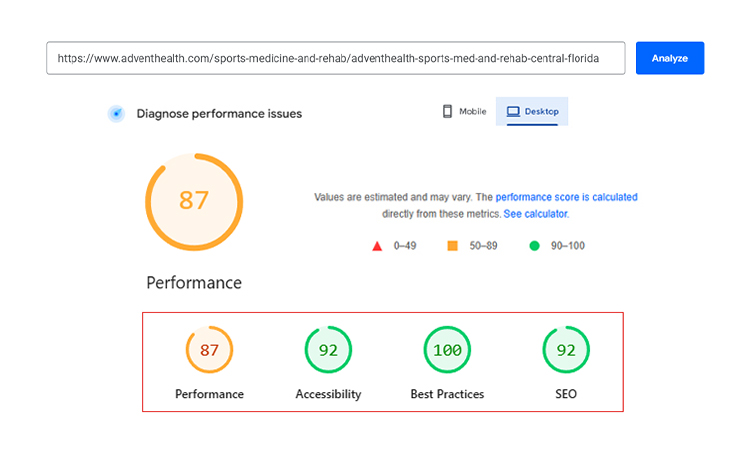The width and height of the screenshot is (750, 450).
Task: Click the red triangle 0–49 legend icon
Action: tap(377, 246)
